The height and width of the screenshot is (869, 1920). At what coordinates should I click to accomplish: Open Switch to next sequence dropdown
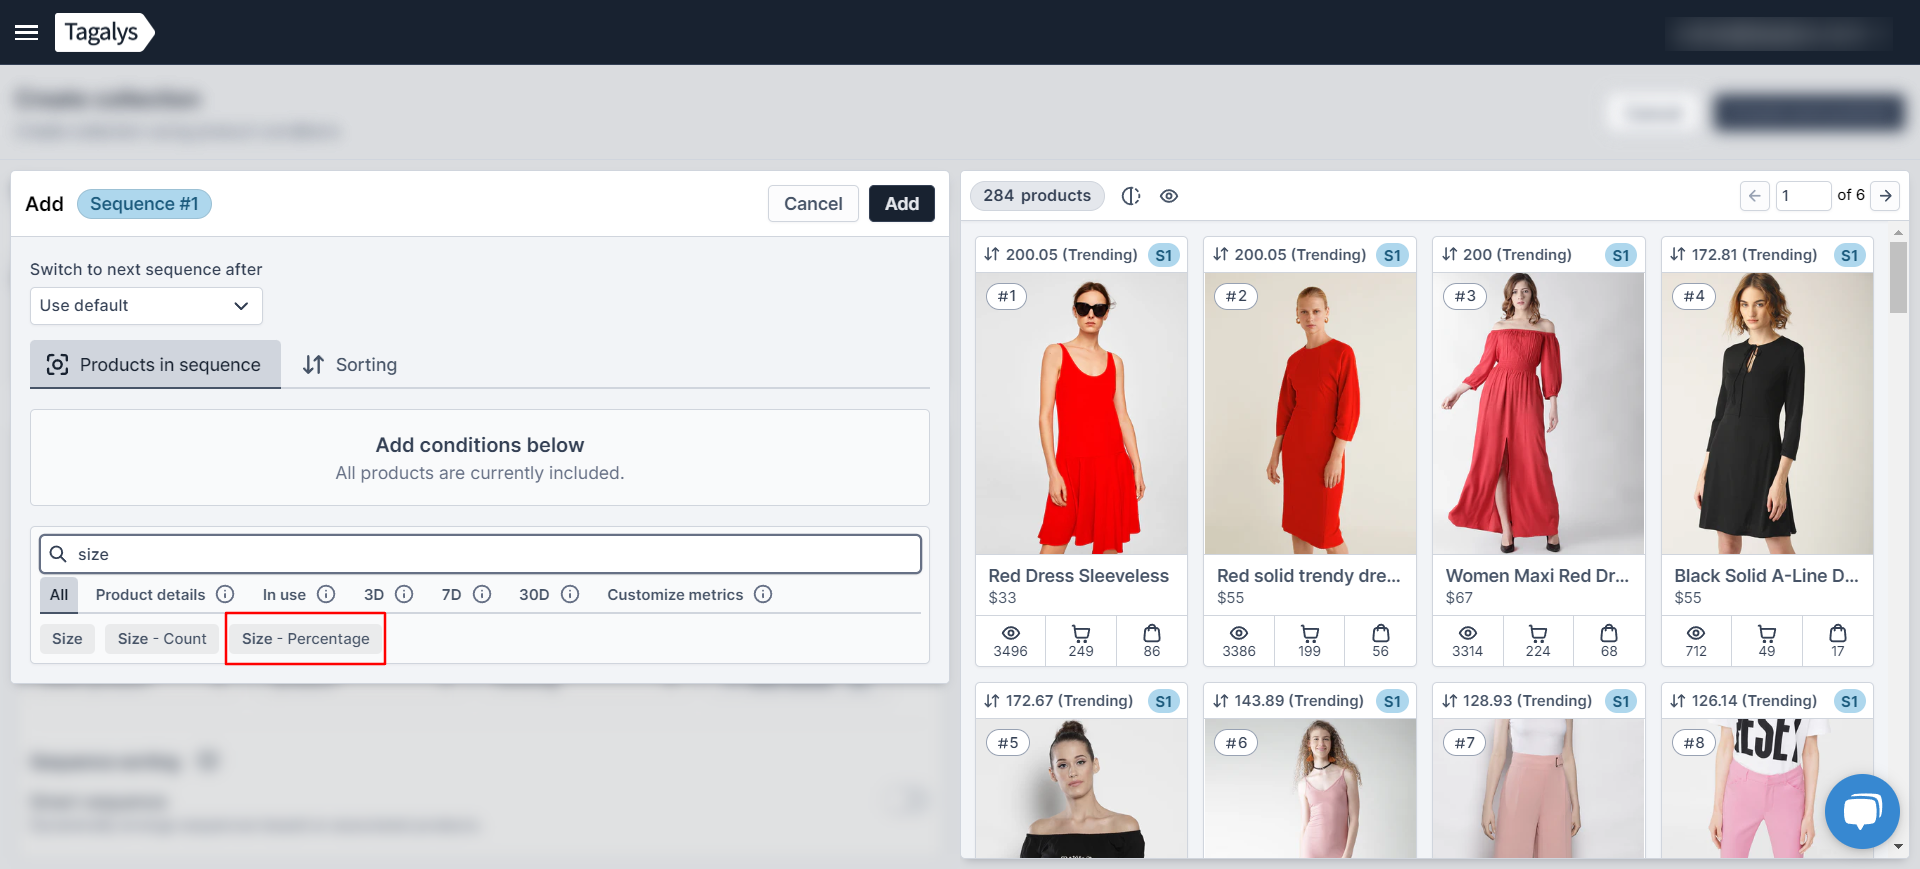pos(146,306)
